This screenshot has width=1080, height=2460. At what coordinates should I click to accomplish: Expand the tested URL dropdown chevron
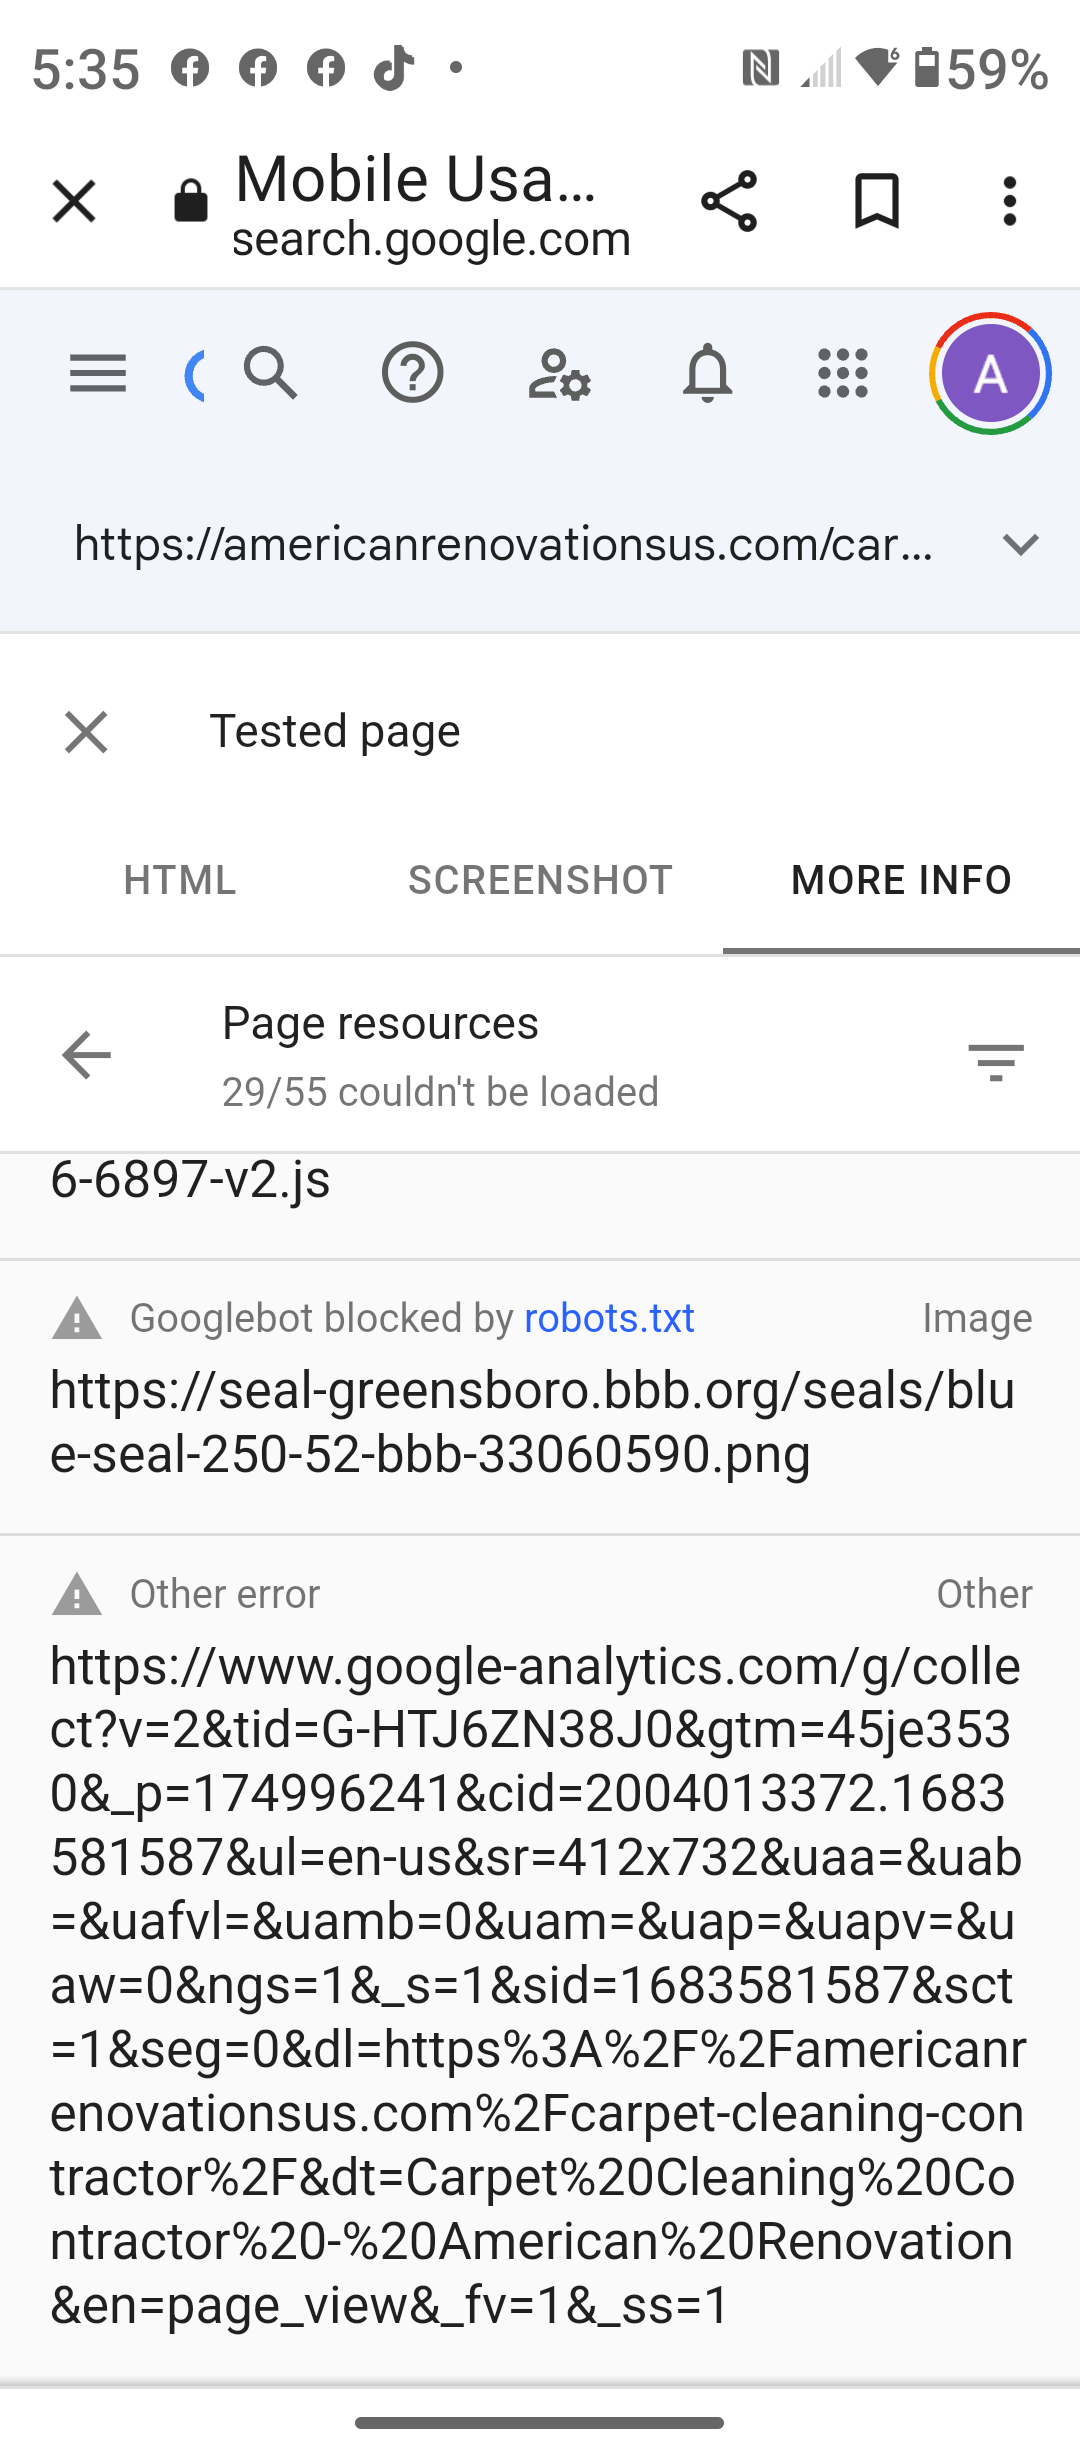coord(1020,545)
